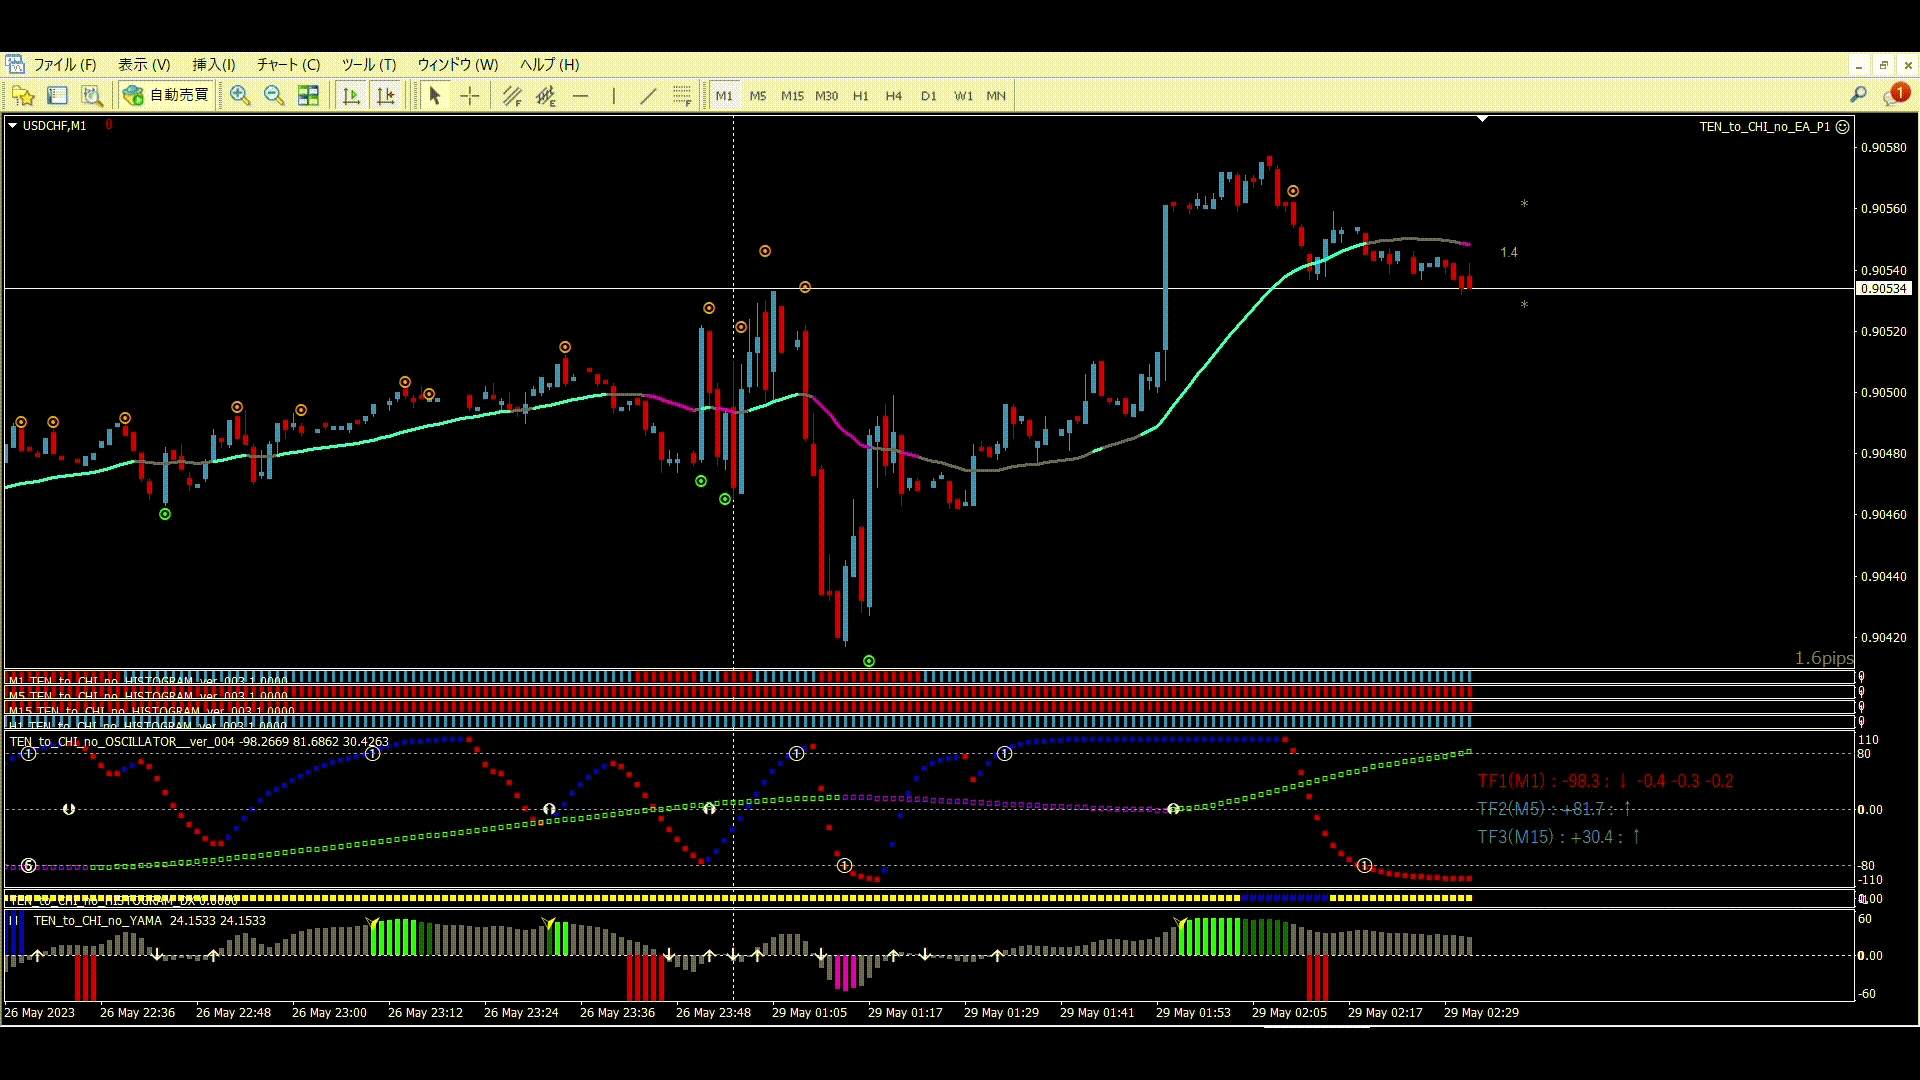Select the Fibonacci retracement tool
Viewport: 1920px width, 1080px height.
[x=682, y=95]
